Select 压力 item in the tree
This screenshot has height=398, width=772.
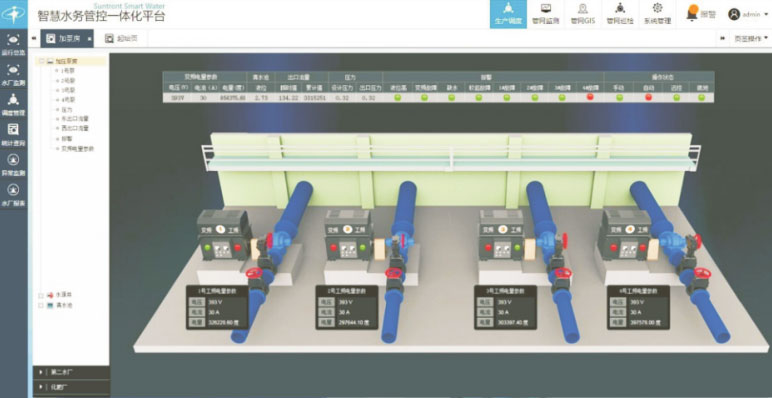[67, 109]
